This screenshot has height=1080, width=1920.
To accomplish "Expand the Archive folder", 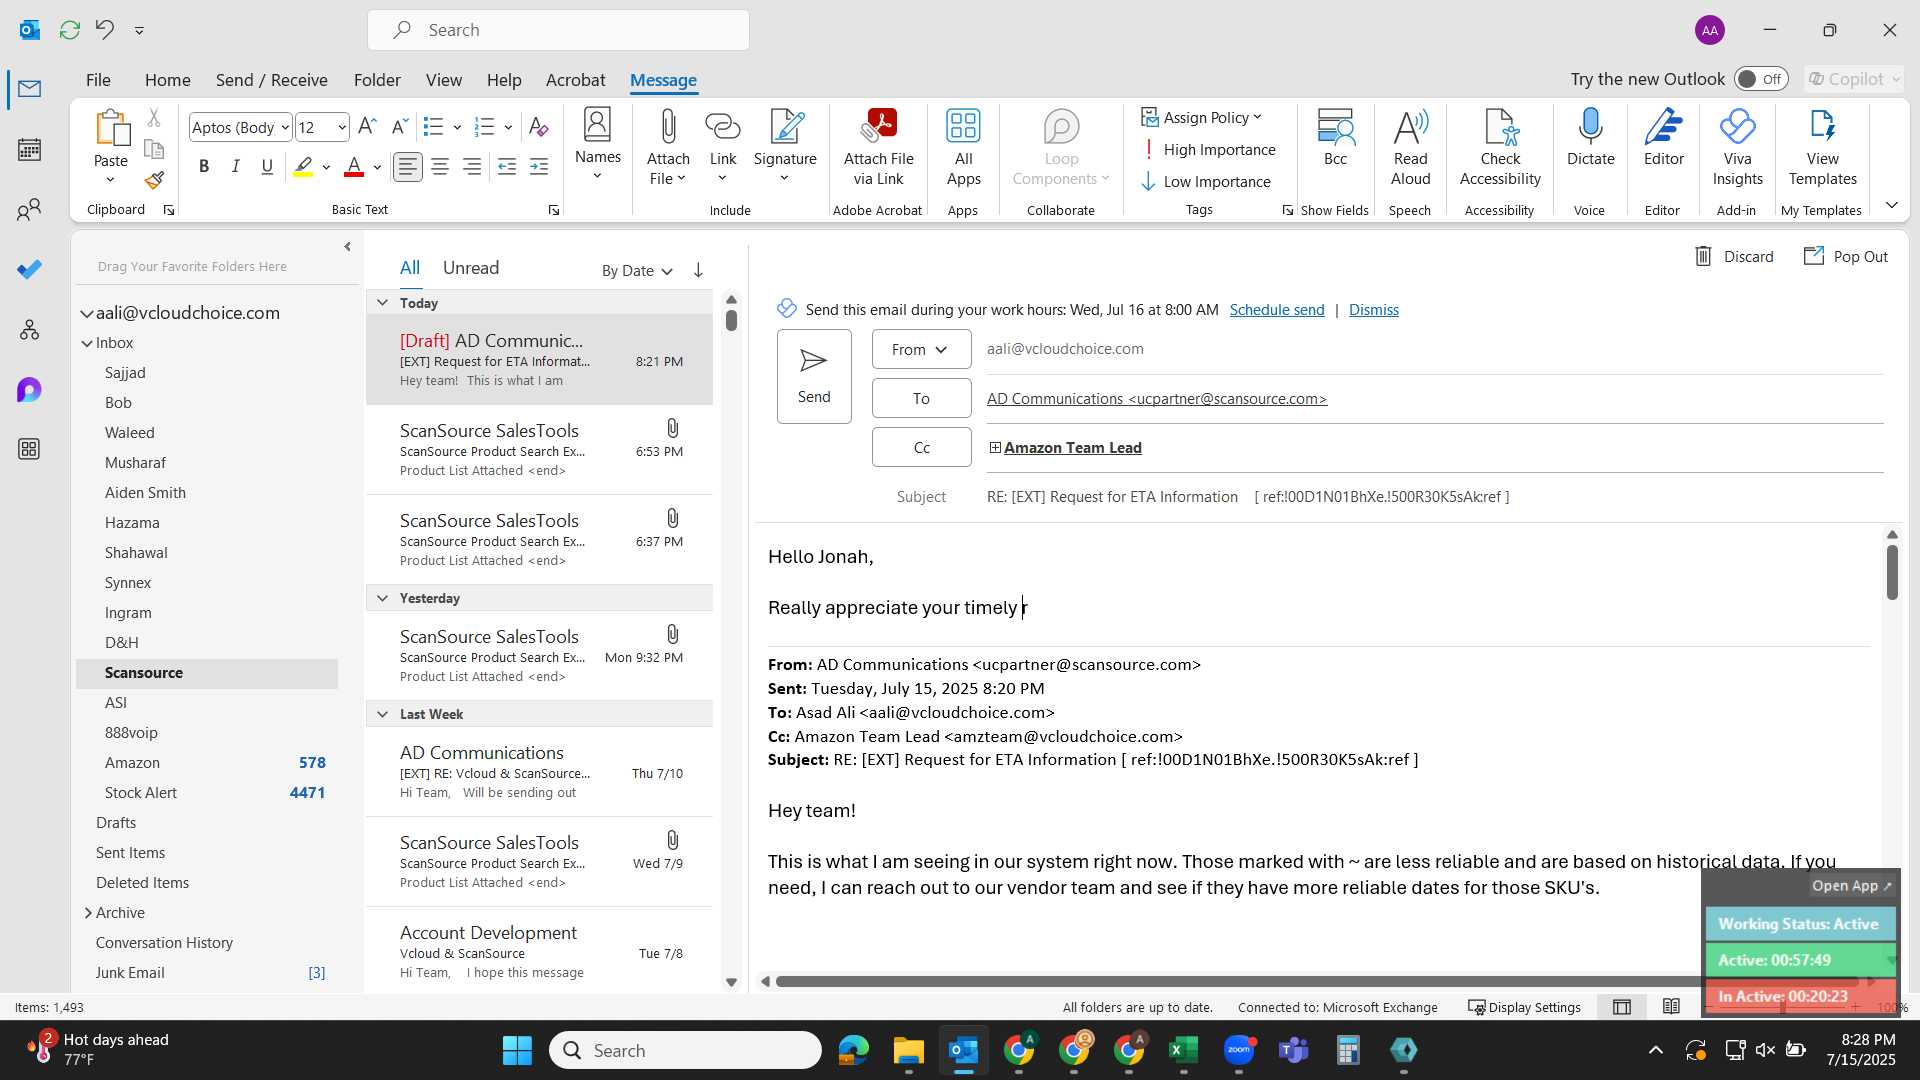I will click(x=88, y=913).
